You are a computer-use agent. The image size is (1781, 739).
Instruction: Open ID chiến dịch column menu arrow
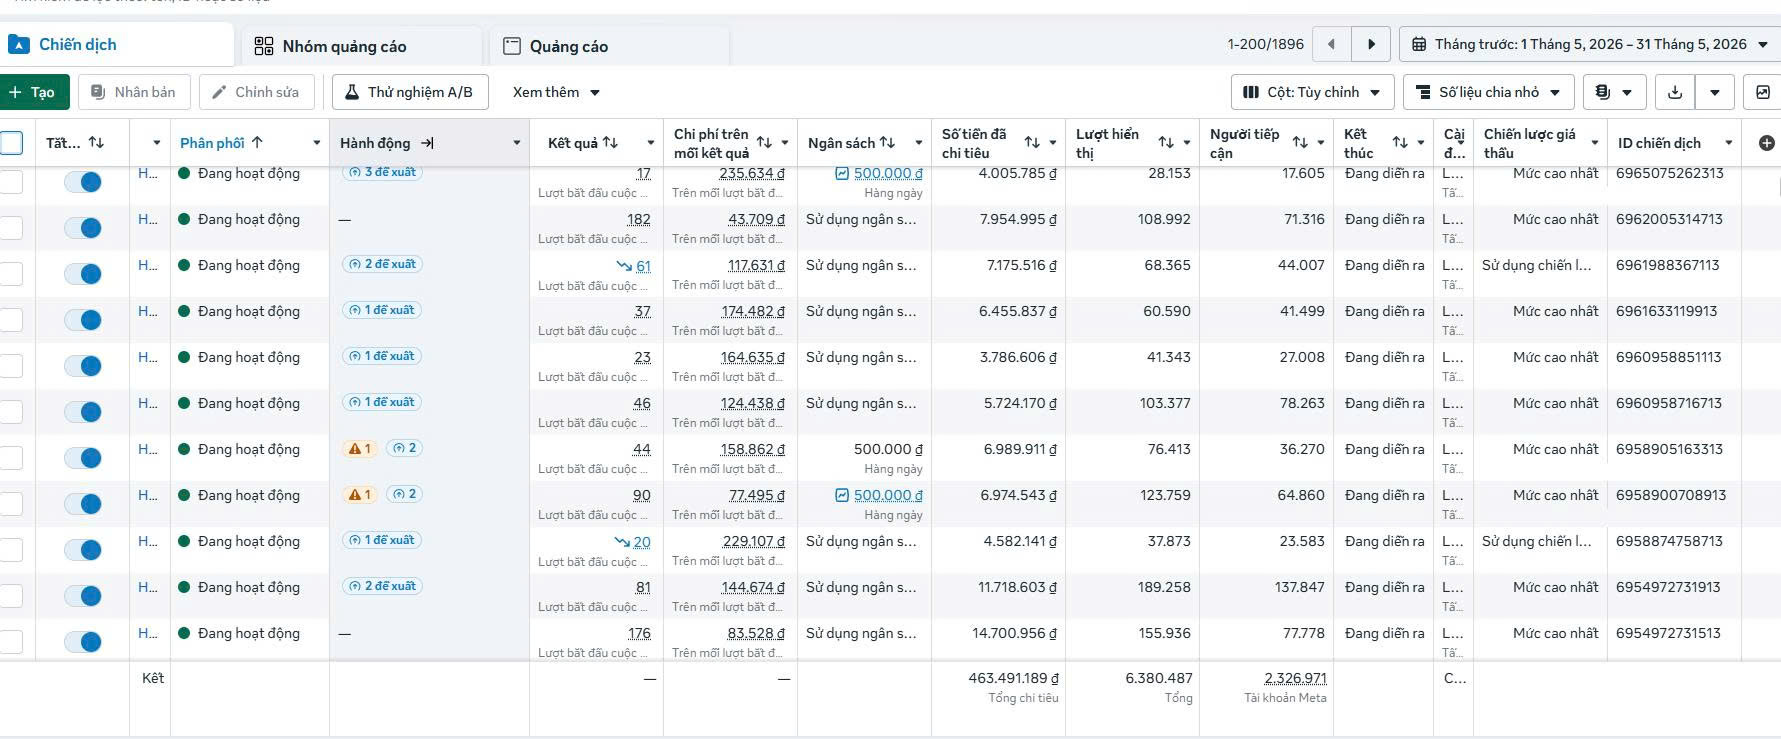click(x=1729, y=143)
